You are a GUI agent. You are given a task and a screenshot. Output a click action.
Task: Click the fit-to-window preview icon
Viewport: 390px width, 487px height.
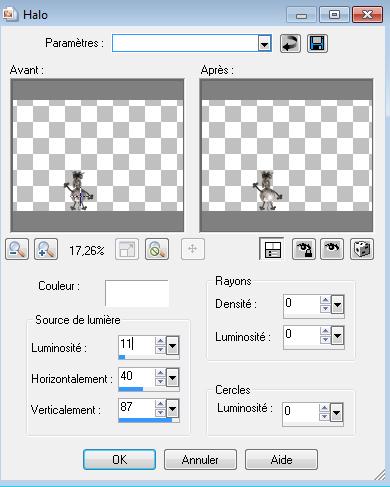click(127, 249)
